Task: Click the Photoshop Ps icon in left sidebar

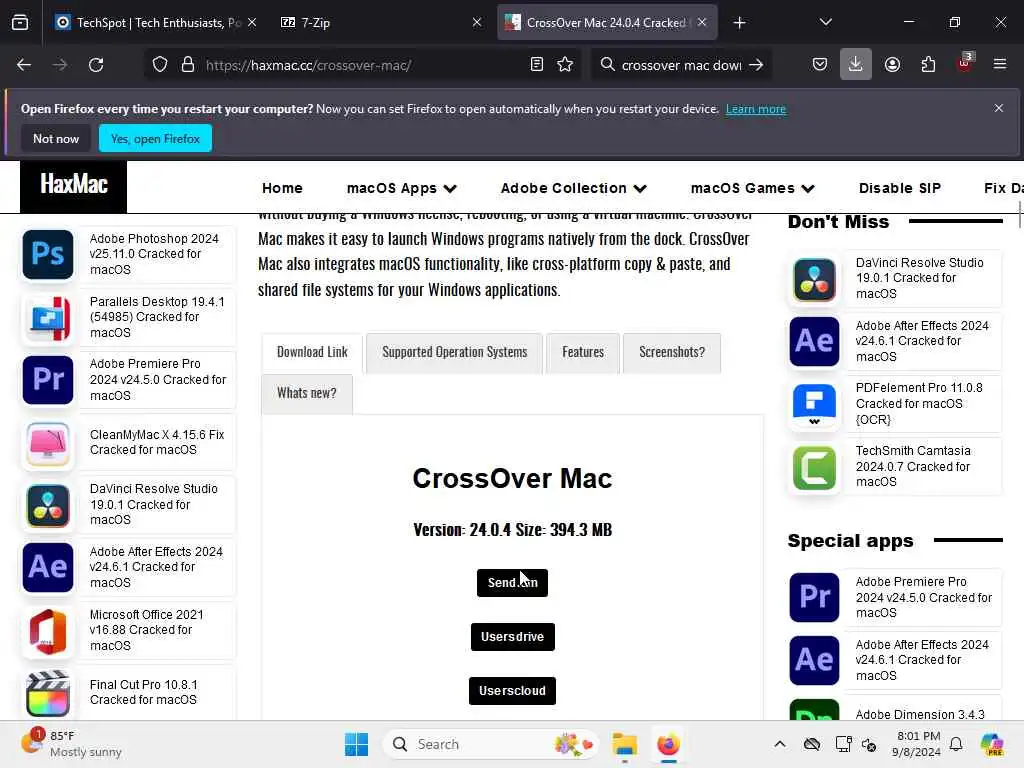Action: 48,254
